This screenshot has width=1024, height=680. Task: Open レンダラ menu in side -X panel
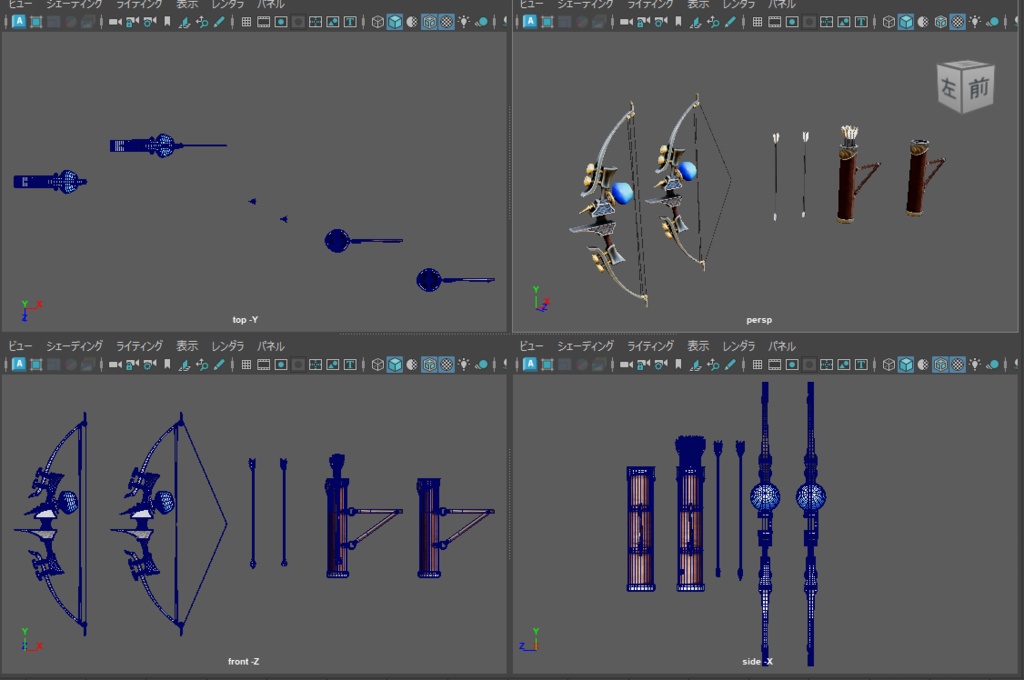coord(739,346)
